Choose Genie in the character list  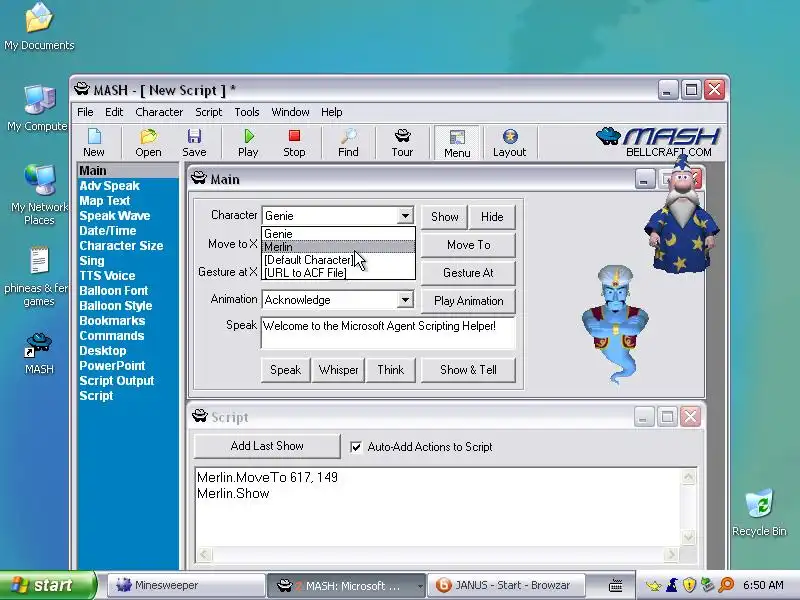(x=338, y=234)
